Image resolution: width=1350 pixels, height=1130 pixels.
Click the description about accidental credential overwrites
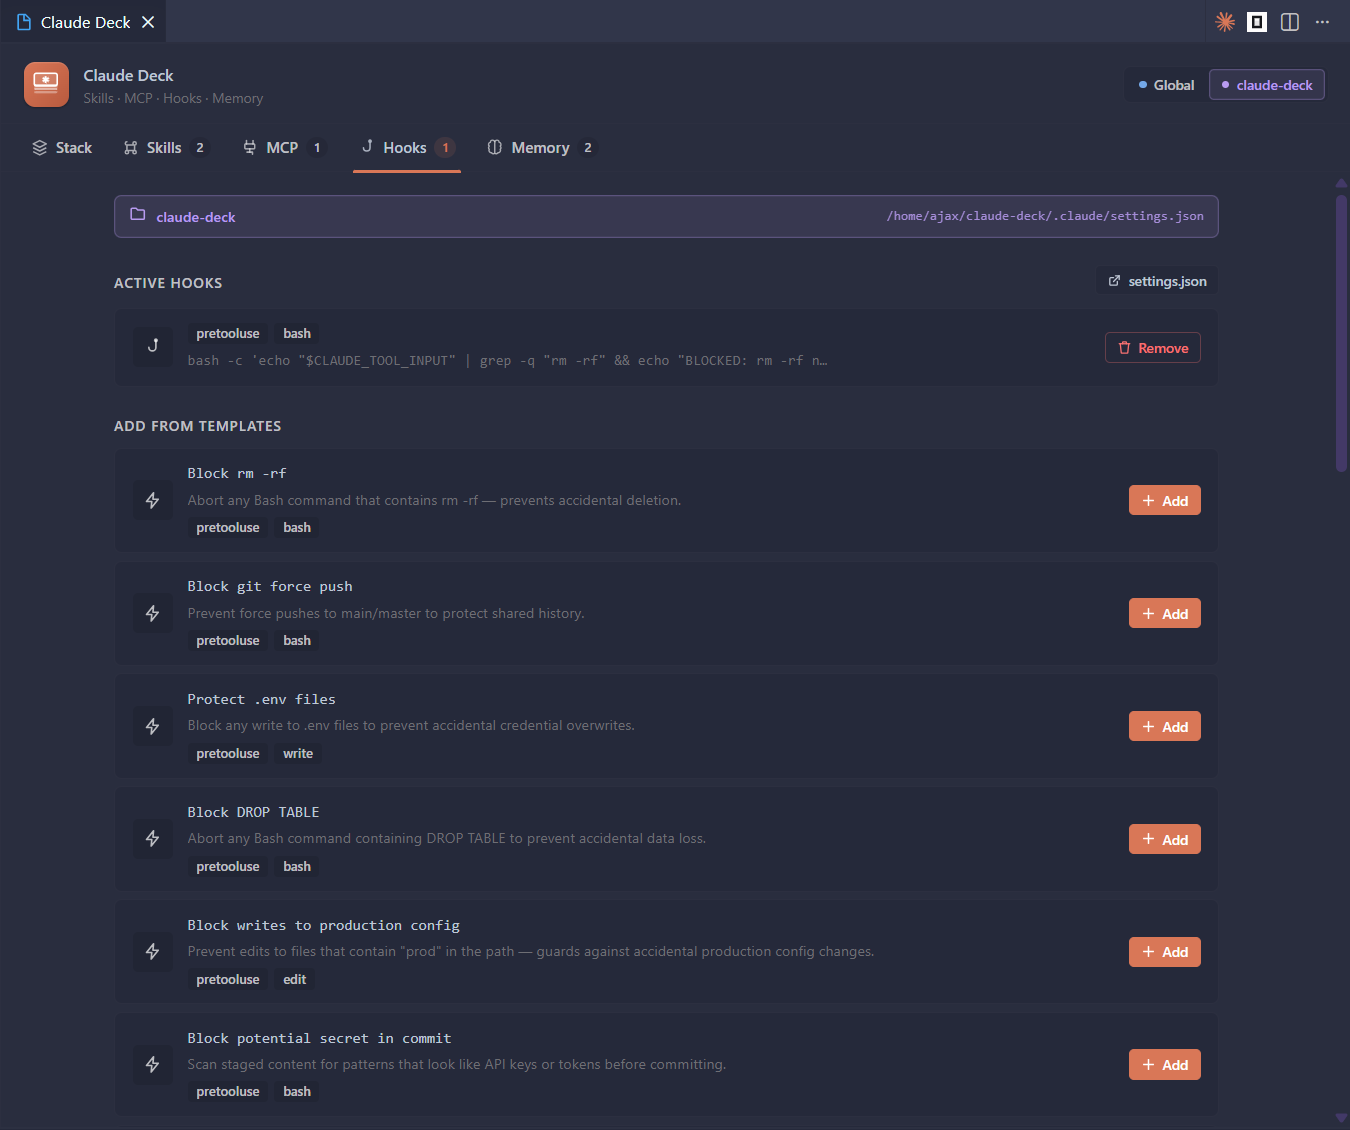coord(411,725)
